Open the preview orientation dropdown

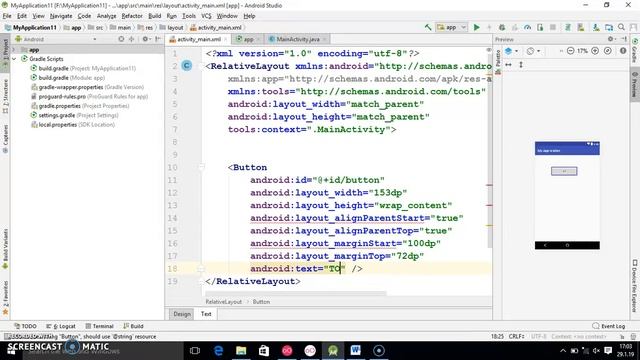click(x=532, y=51)
